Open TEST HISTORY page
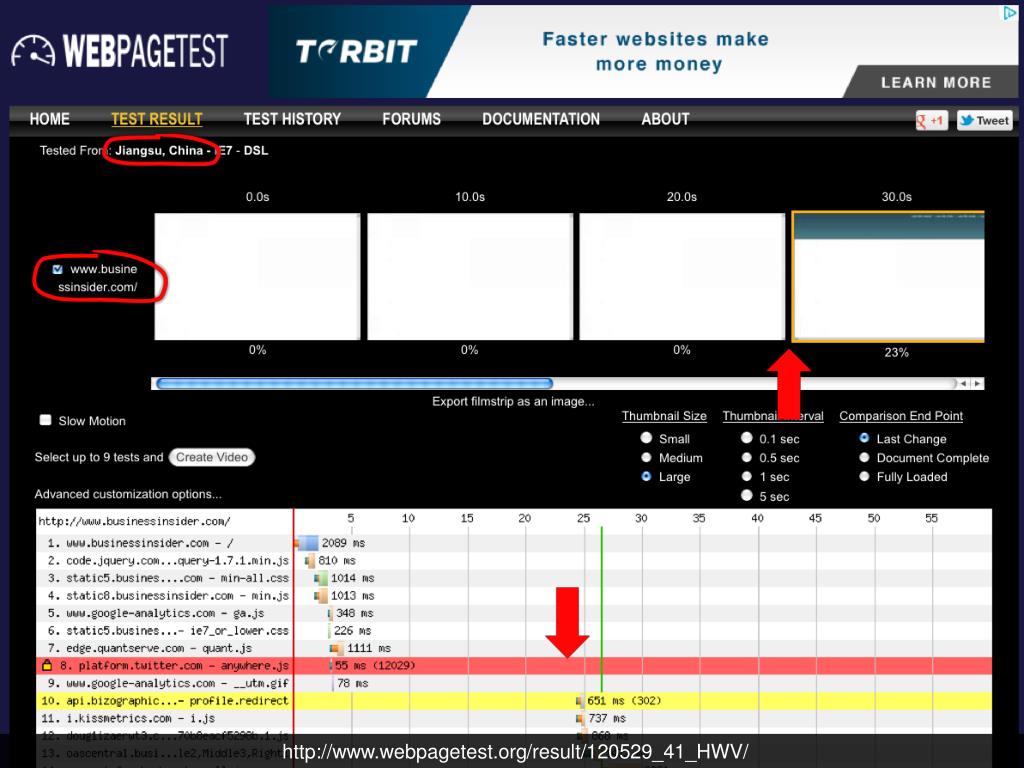The height and width of the screenshot is (768, 1024). (292, 119)
